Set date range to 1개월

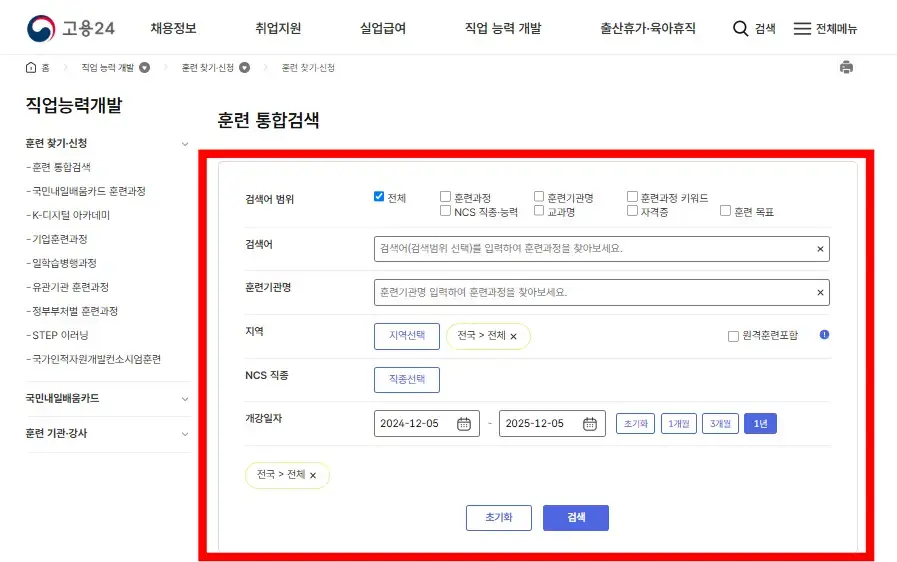tap(678, 424)
